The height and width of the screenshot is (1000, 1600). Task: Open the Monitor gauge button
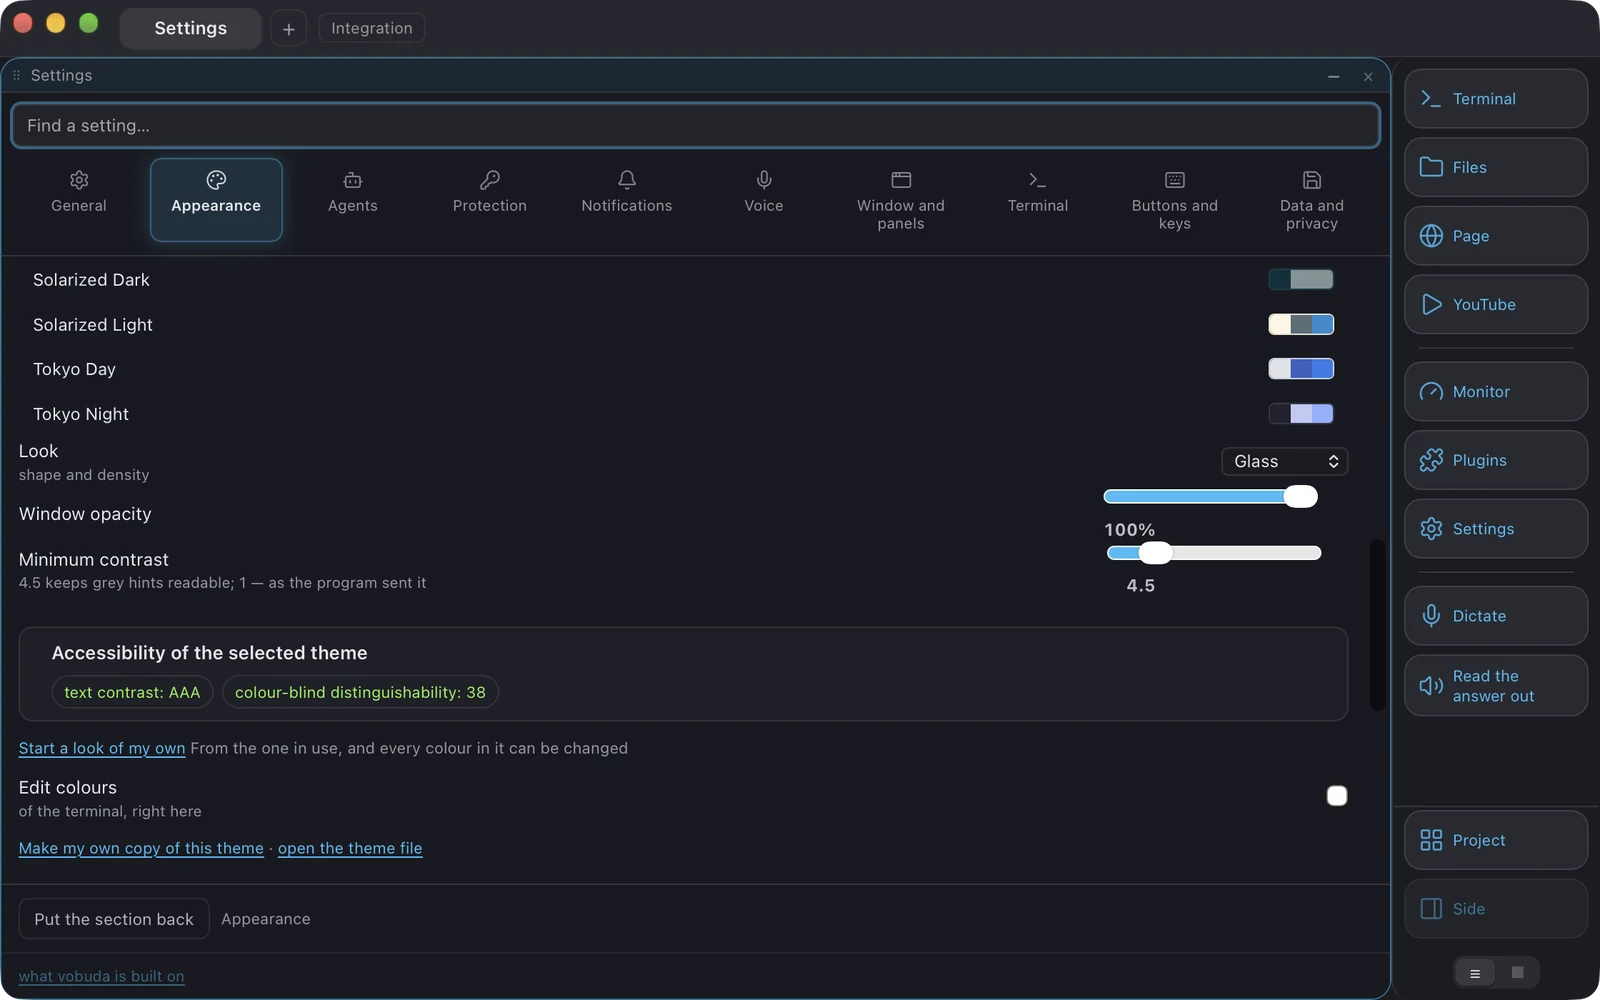pos(1495,392)
